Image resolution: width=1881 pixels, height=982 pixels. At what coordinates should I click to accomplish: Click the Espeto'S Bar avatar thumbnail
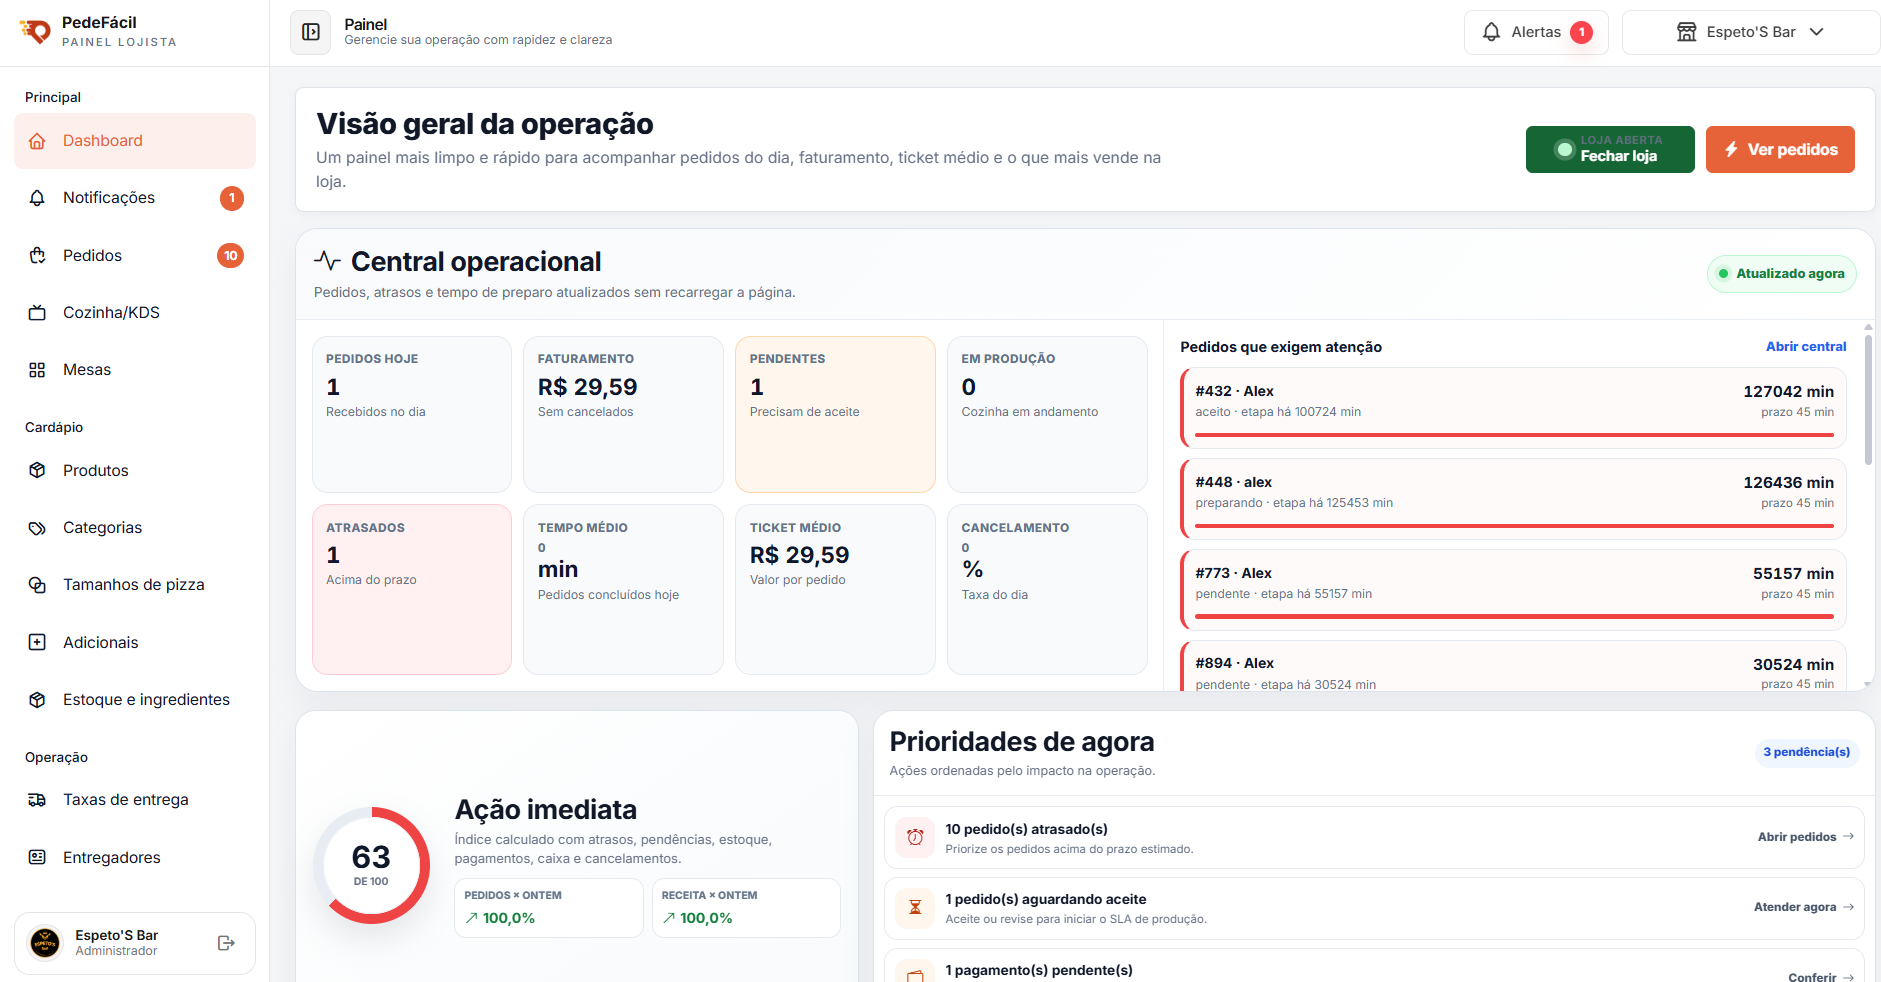tap(45, 943)
